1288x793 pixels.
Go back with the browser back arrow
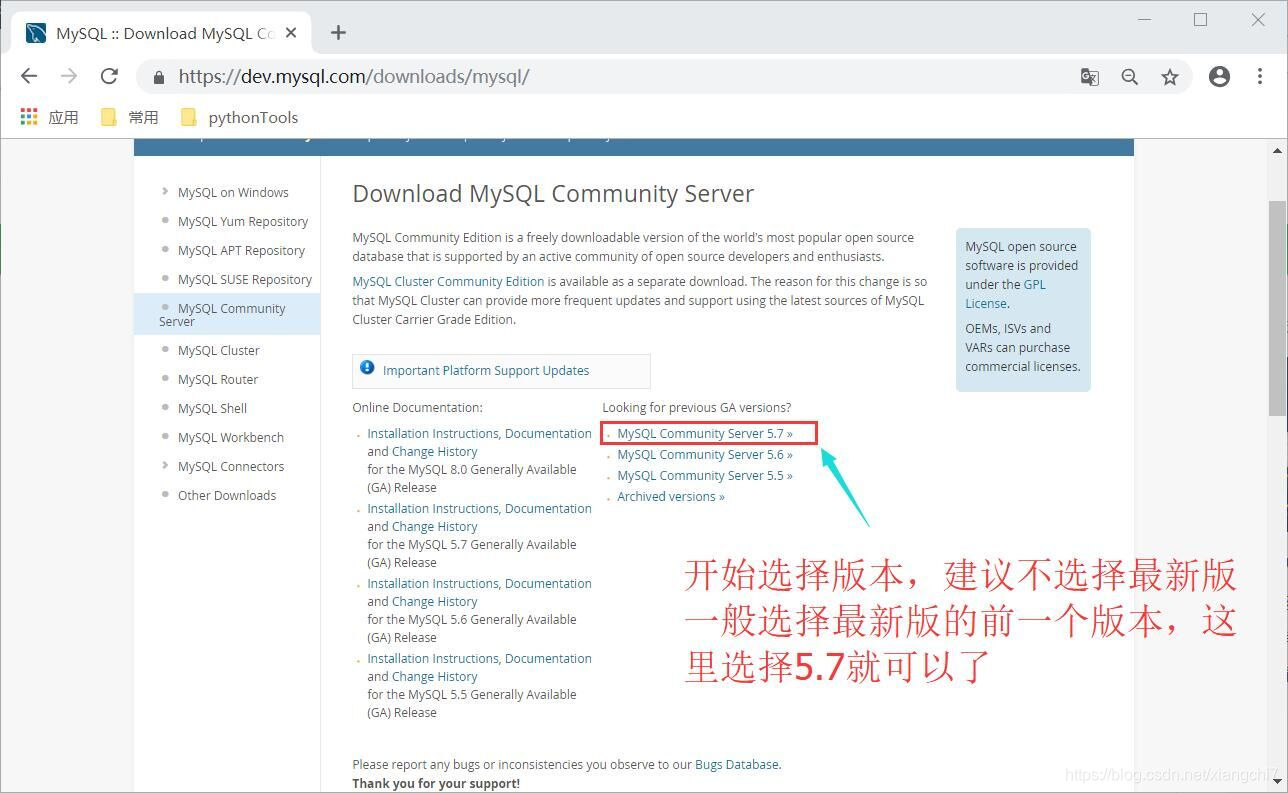click(x=29, y=76)
